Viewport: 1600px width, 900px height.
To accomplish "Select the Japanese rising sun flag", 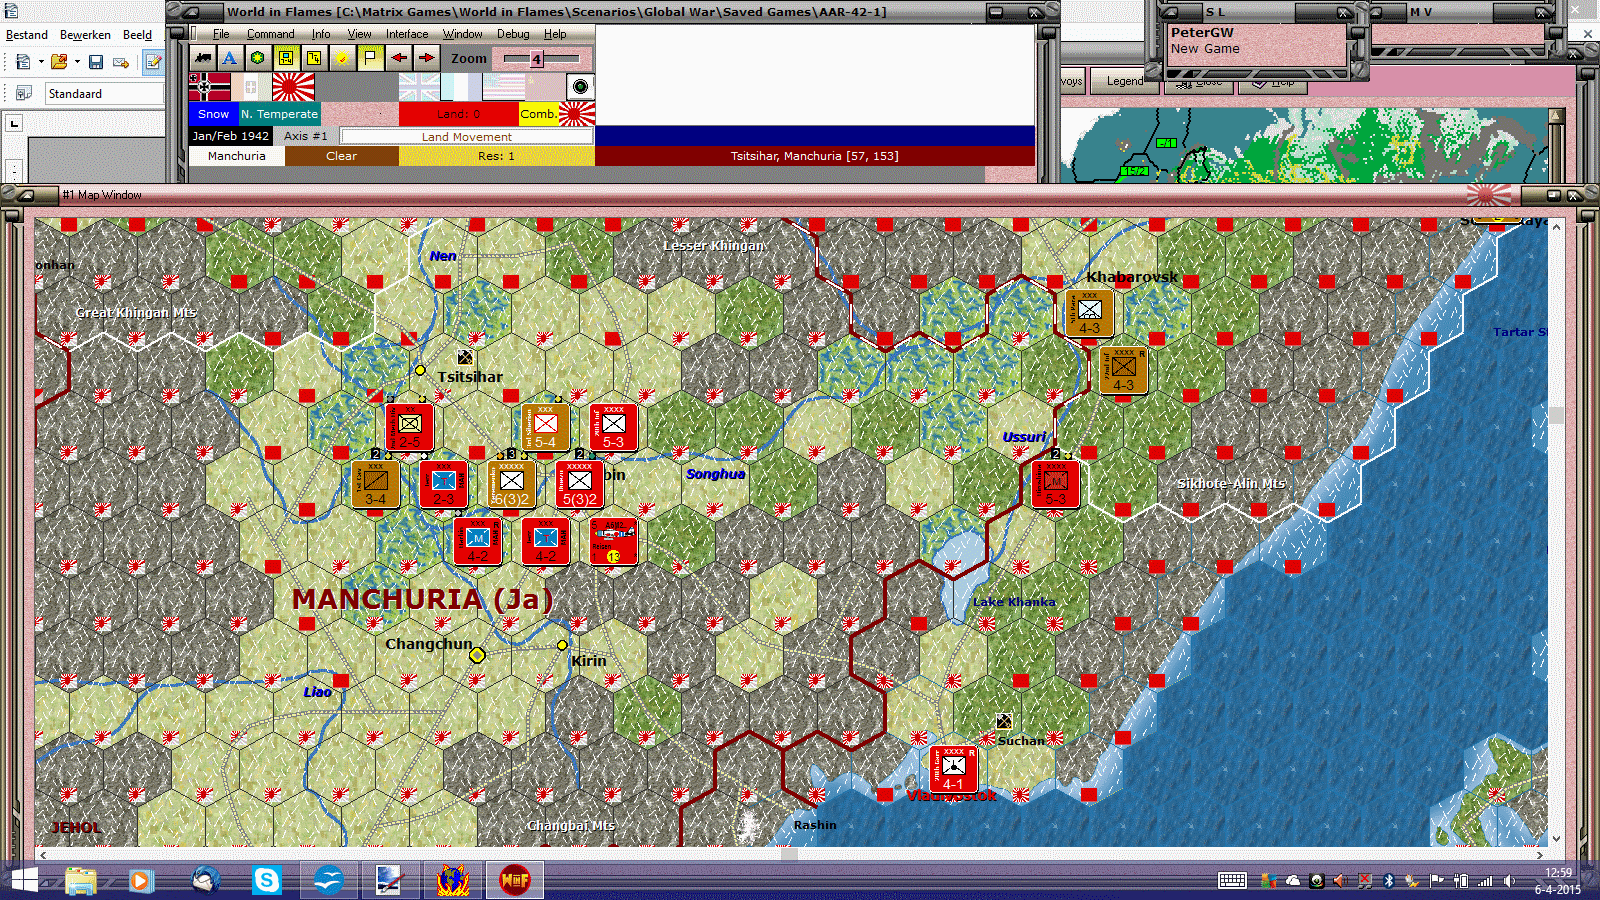I will click(x=293, y=87).
